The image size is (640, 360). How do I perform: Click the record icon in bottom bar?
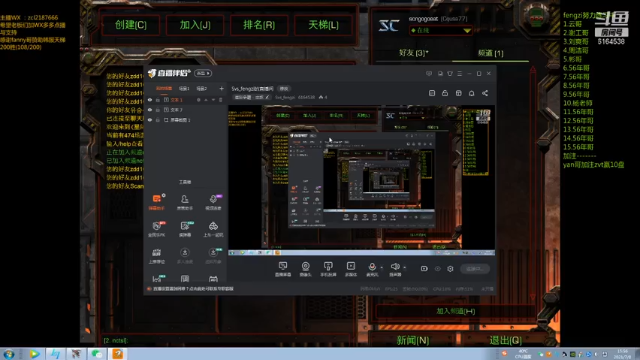pyautogui.click(x=424, y=269)
